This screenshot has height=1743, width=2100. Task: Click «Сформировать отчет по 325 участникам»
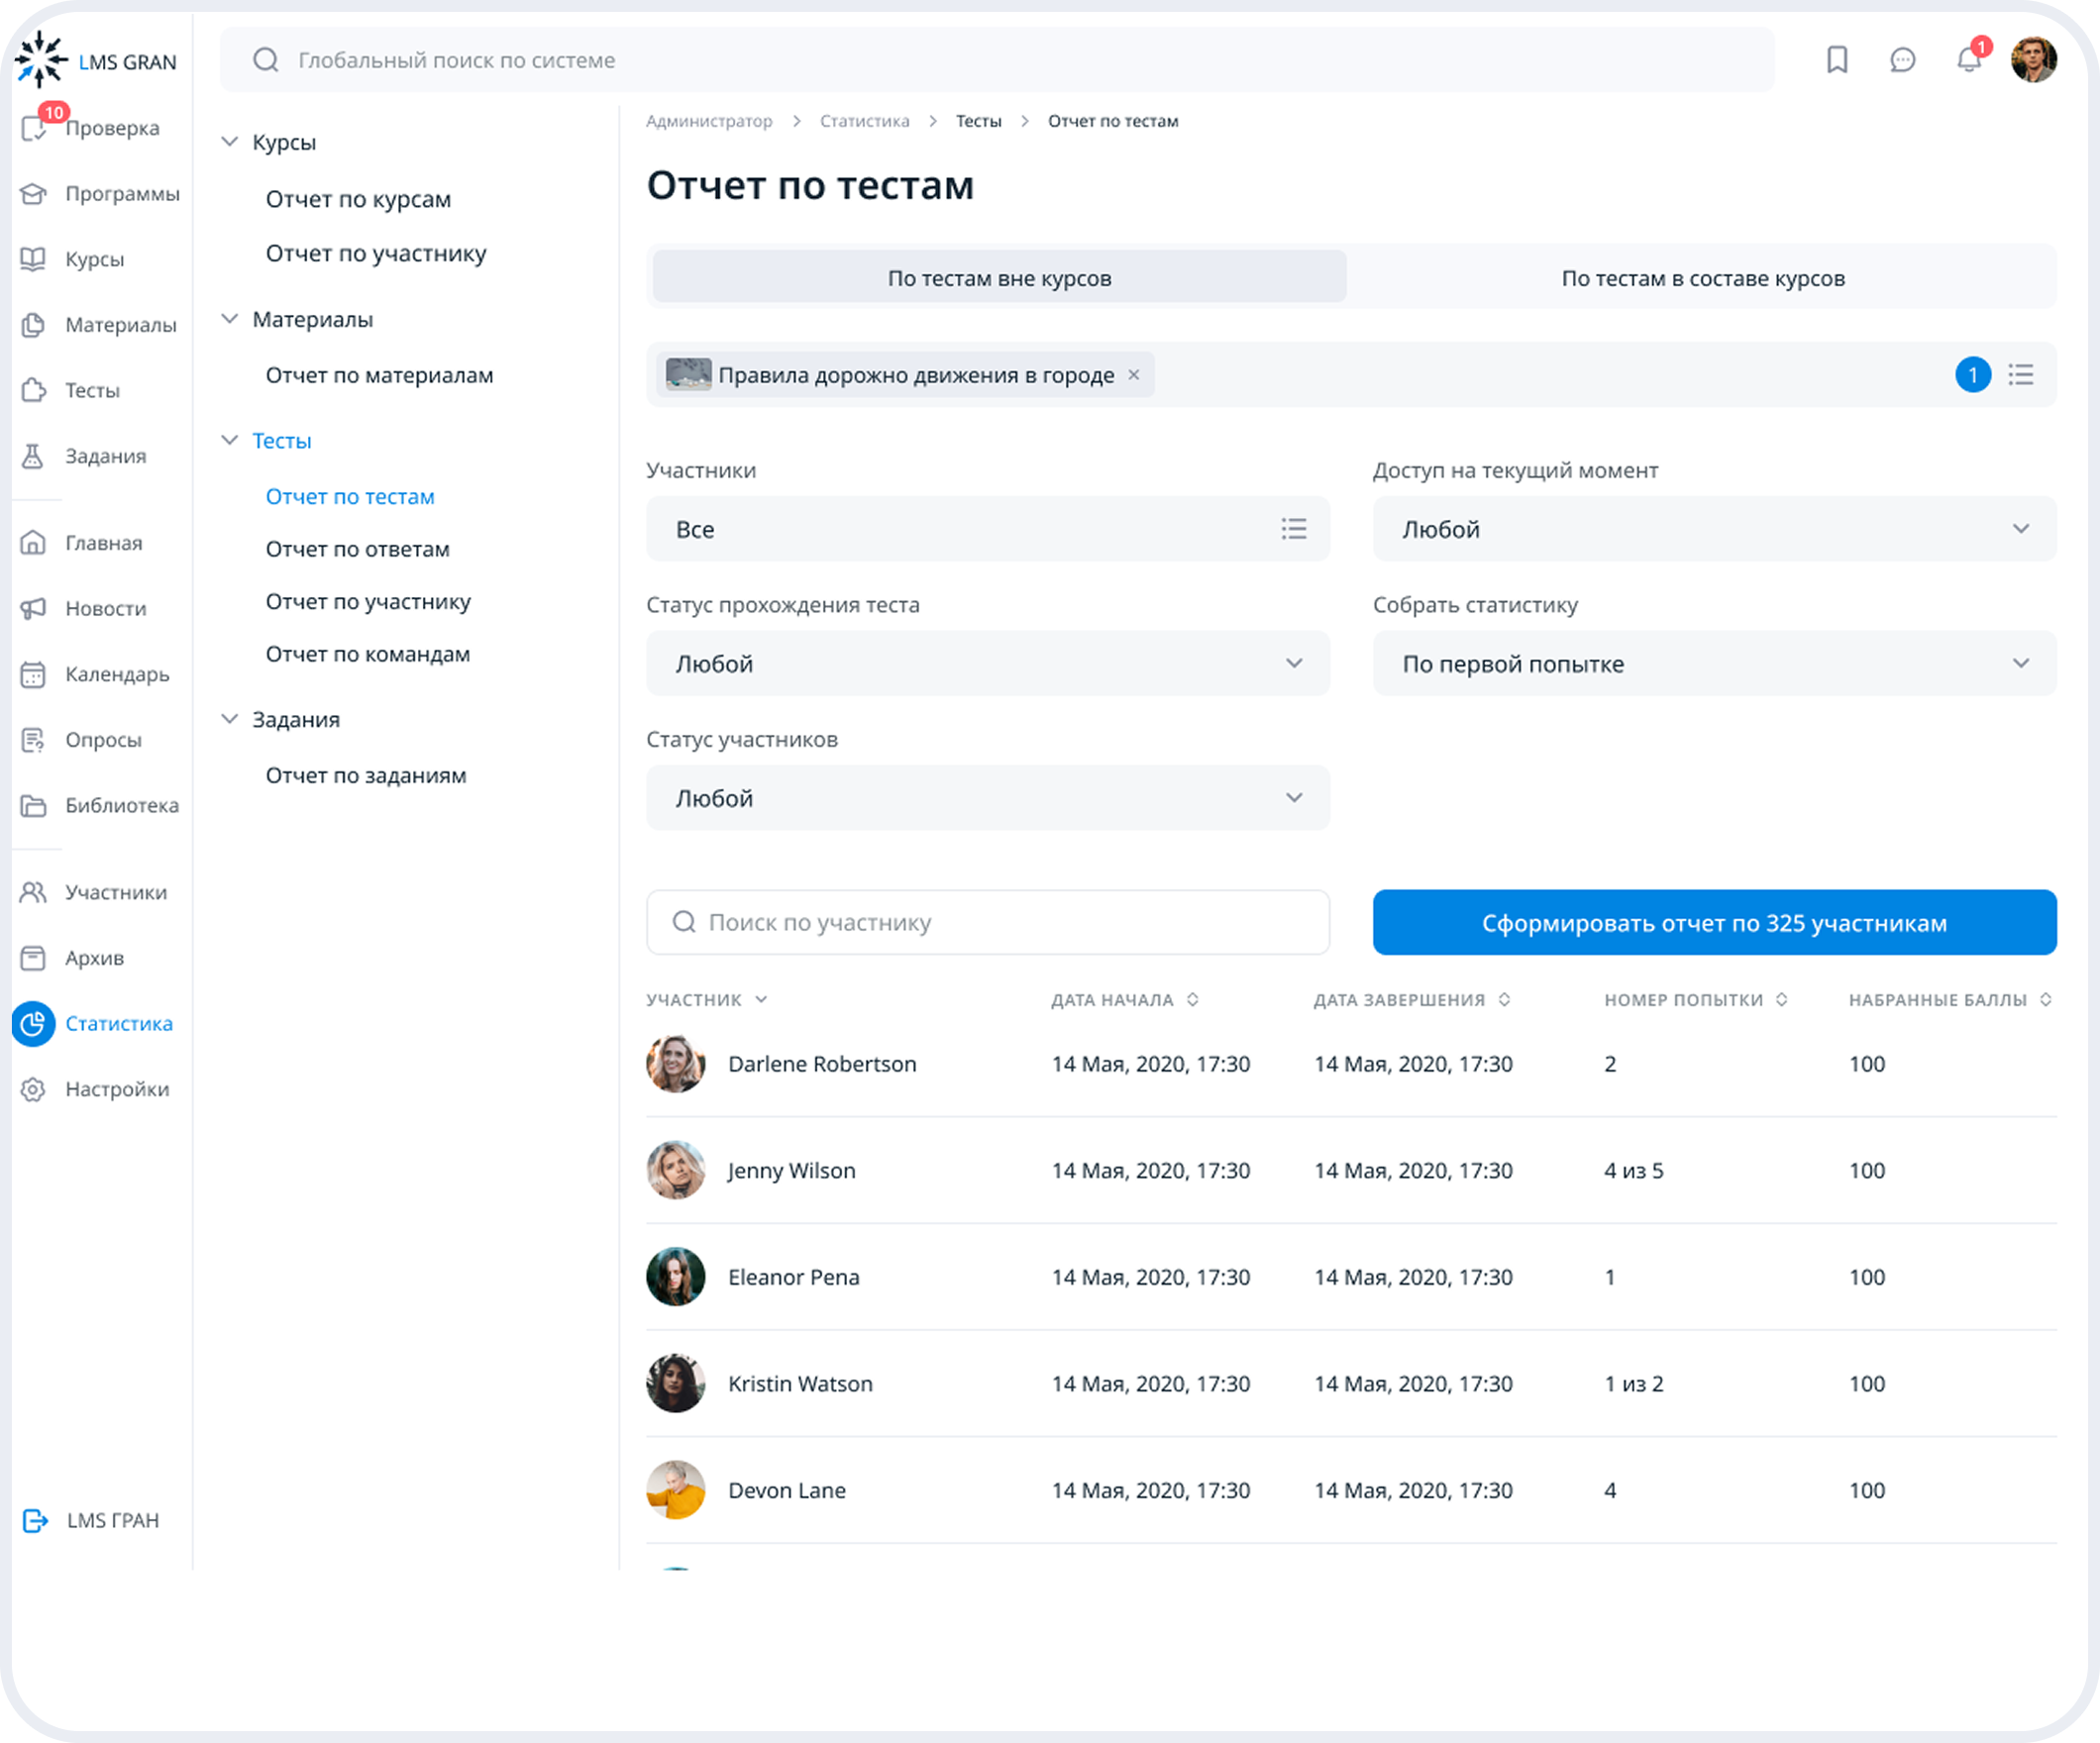pyautogui.click(x=1713, y=922)
